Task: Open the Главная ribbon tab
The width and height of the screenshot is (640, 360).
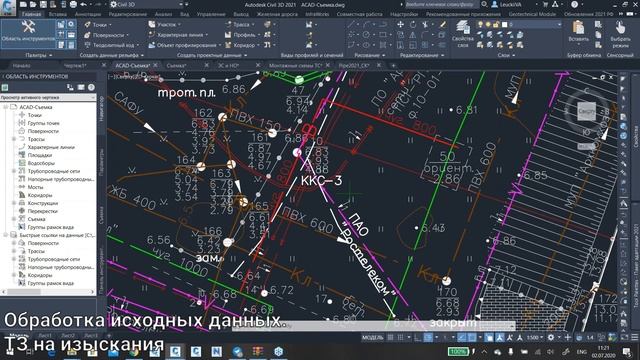Action: click(x=31, y=14)
